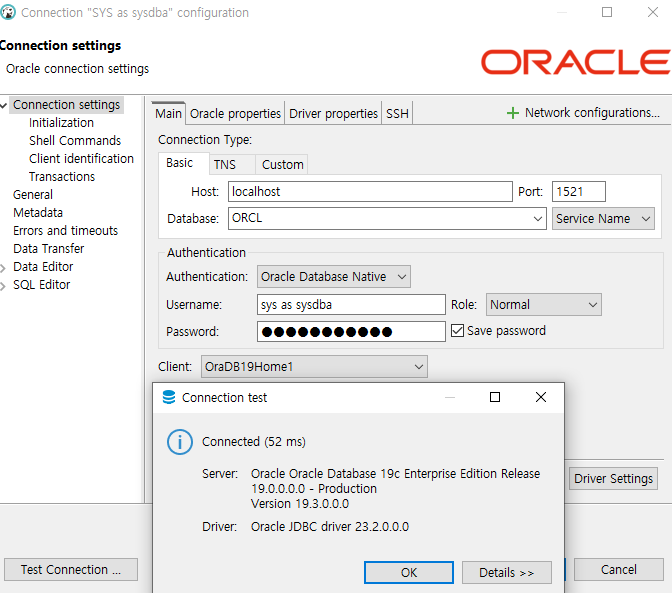Expand the SQL Editor tree node
Image resolution: width=672 pixels, height=593 pixels.
pos(3,286)
